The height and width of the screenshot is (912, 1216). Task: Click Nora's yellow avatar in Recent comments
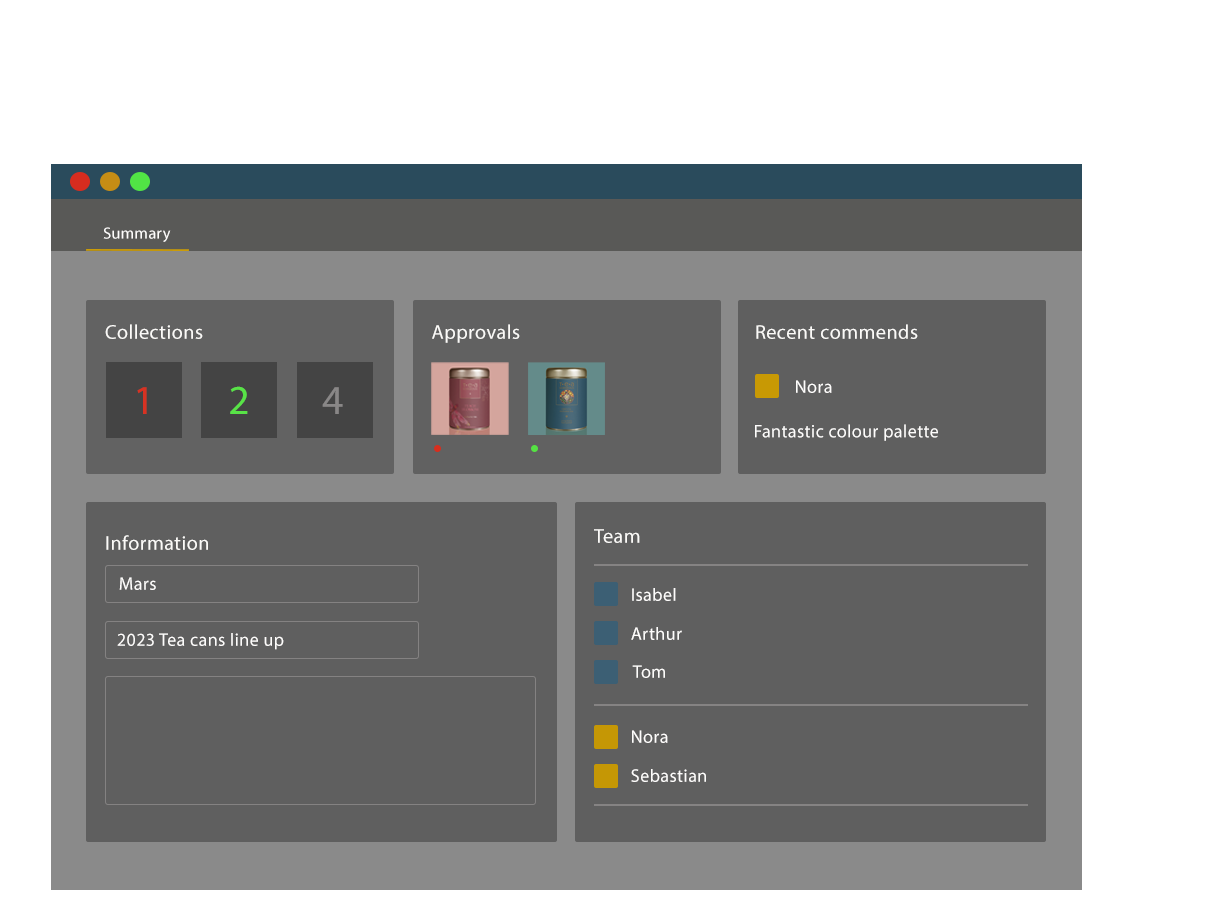tap(767, 386)
